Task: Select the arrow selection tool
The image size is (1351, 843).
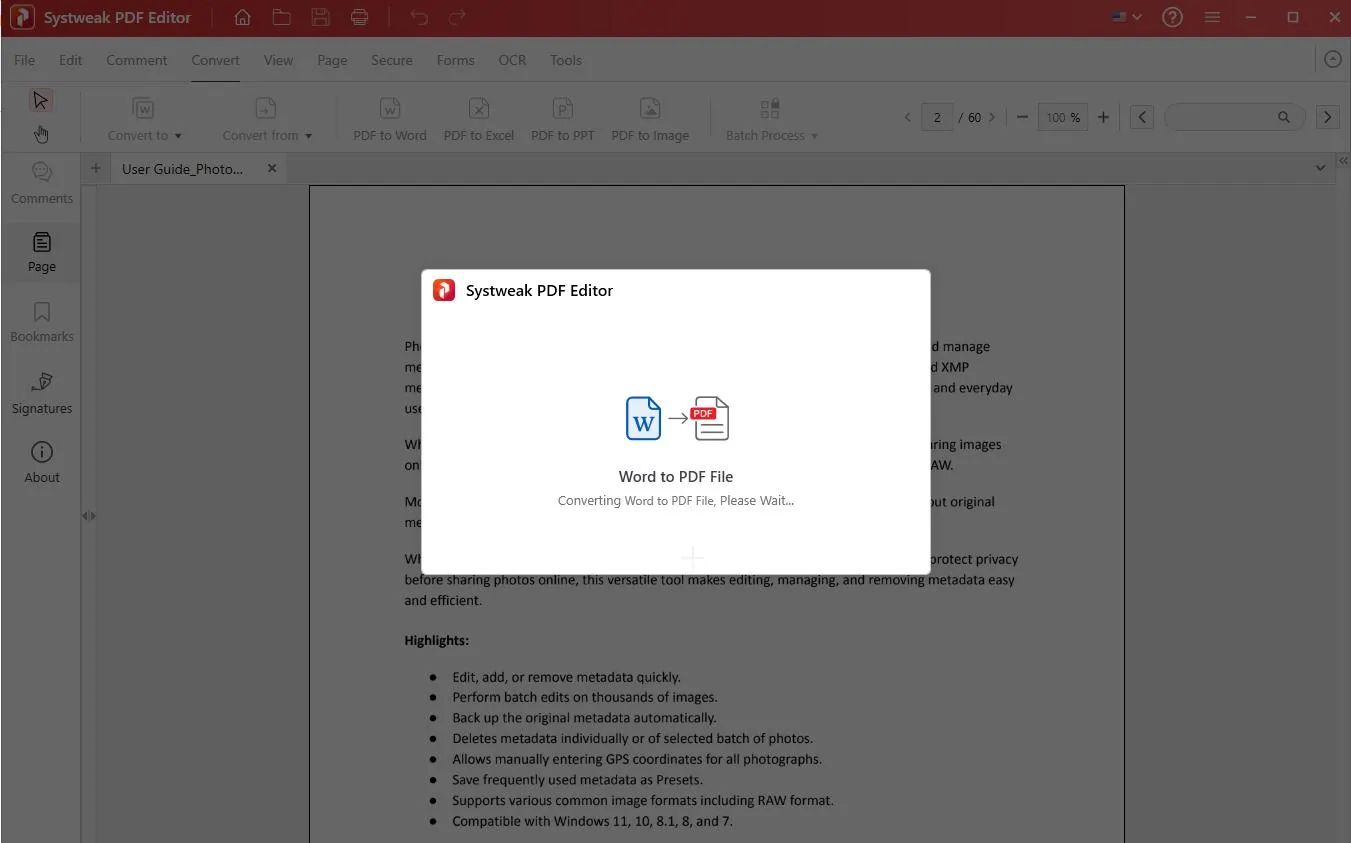Action: 41,100
